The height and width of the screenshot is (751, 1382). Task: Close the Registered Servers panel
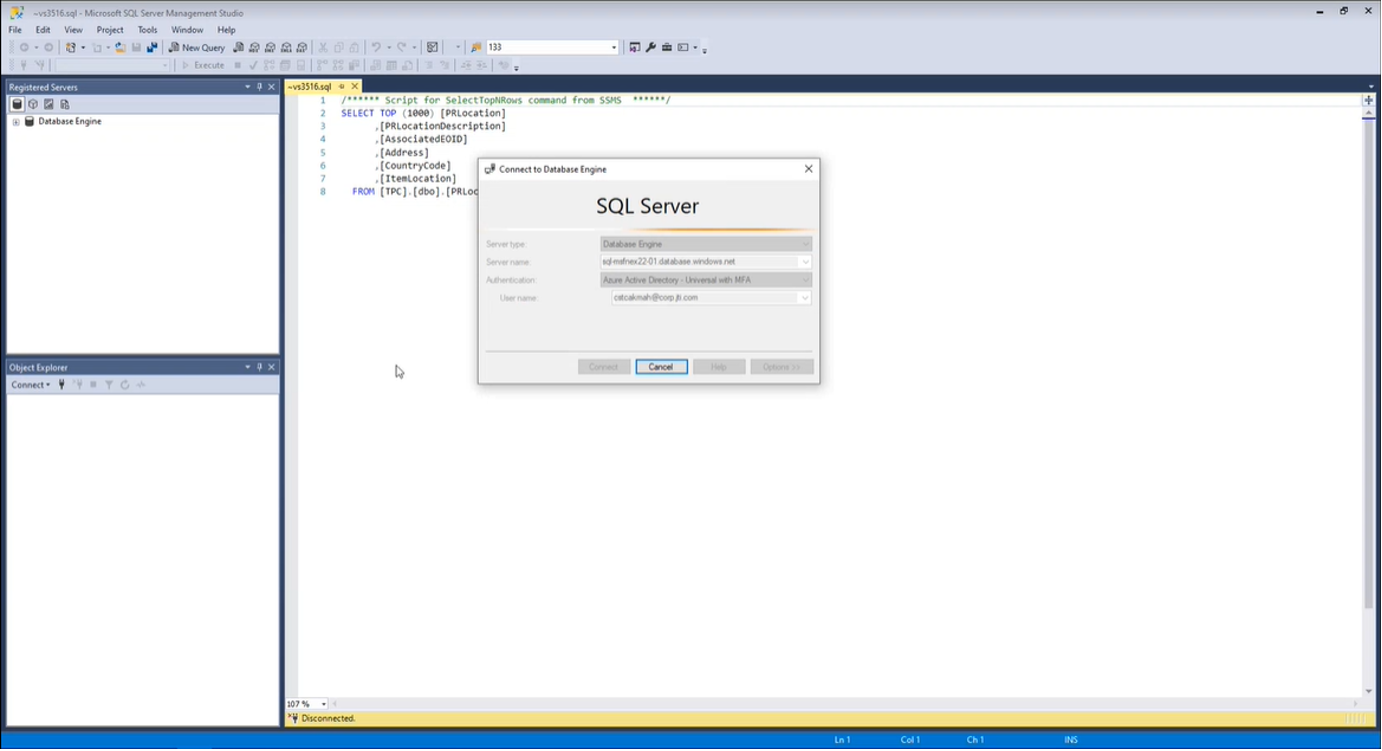click(x=271, y=87)
